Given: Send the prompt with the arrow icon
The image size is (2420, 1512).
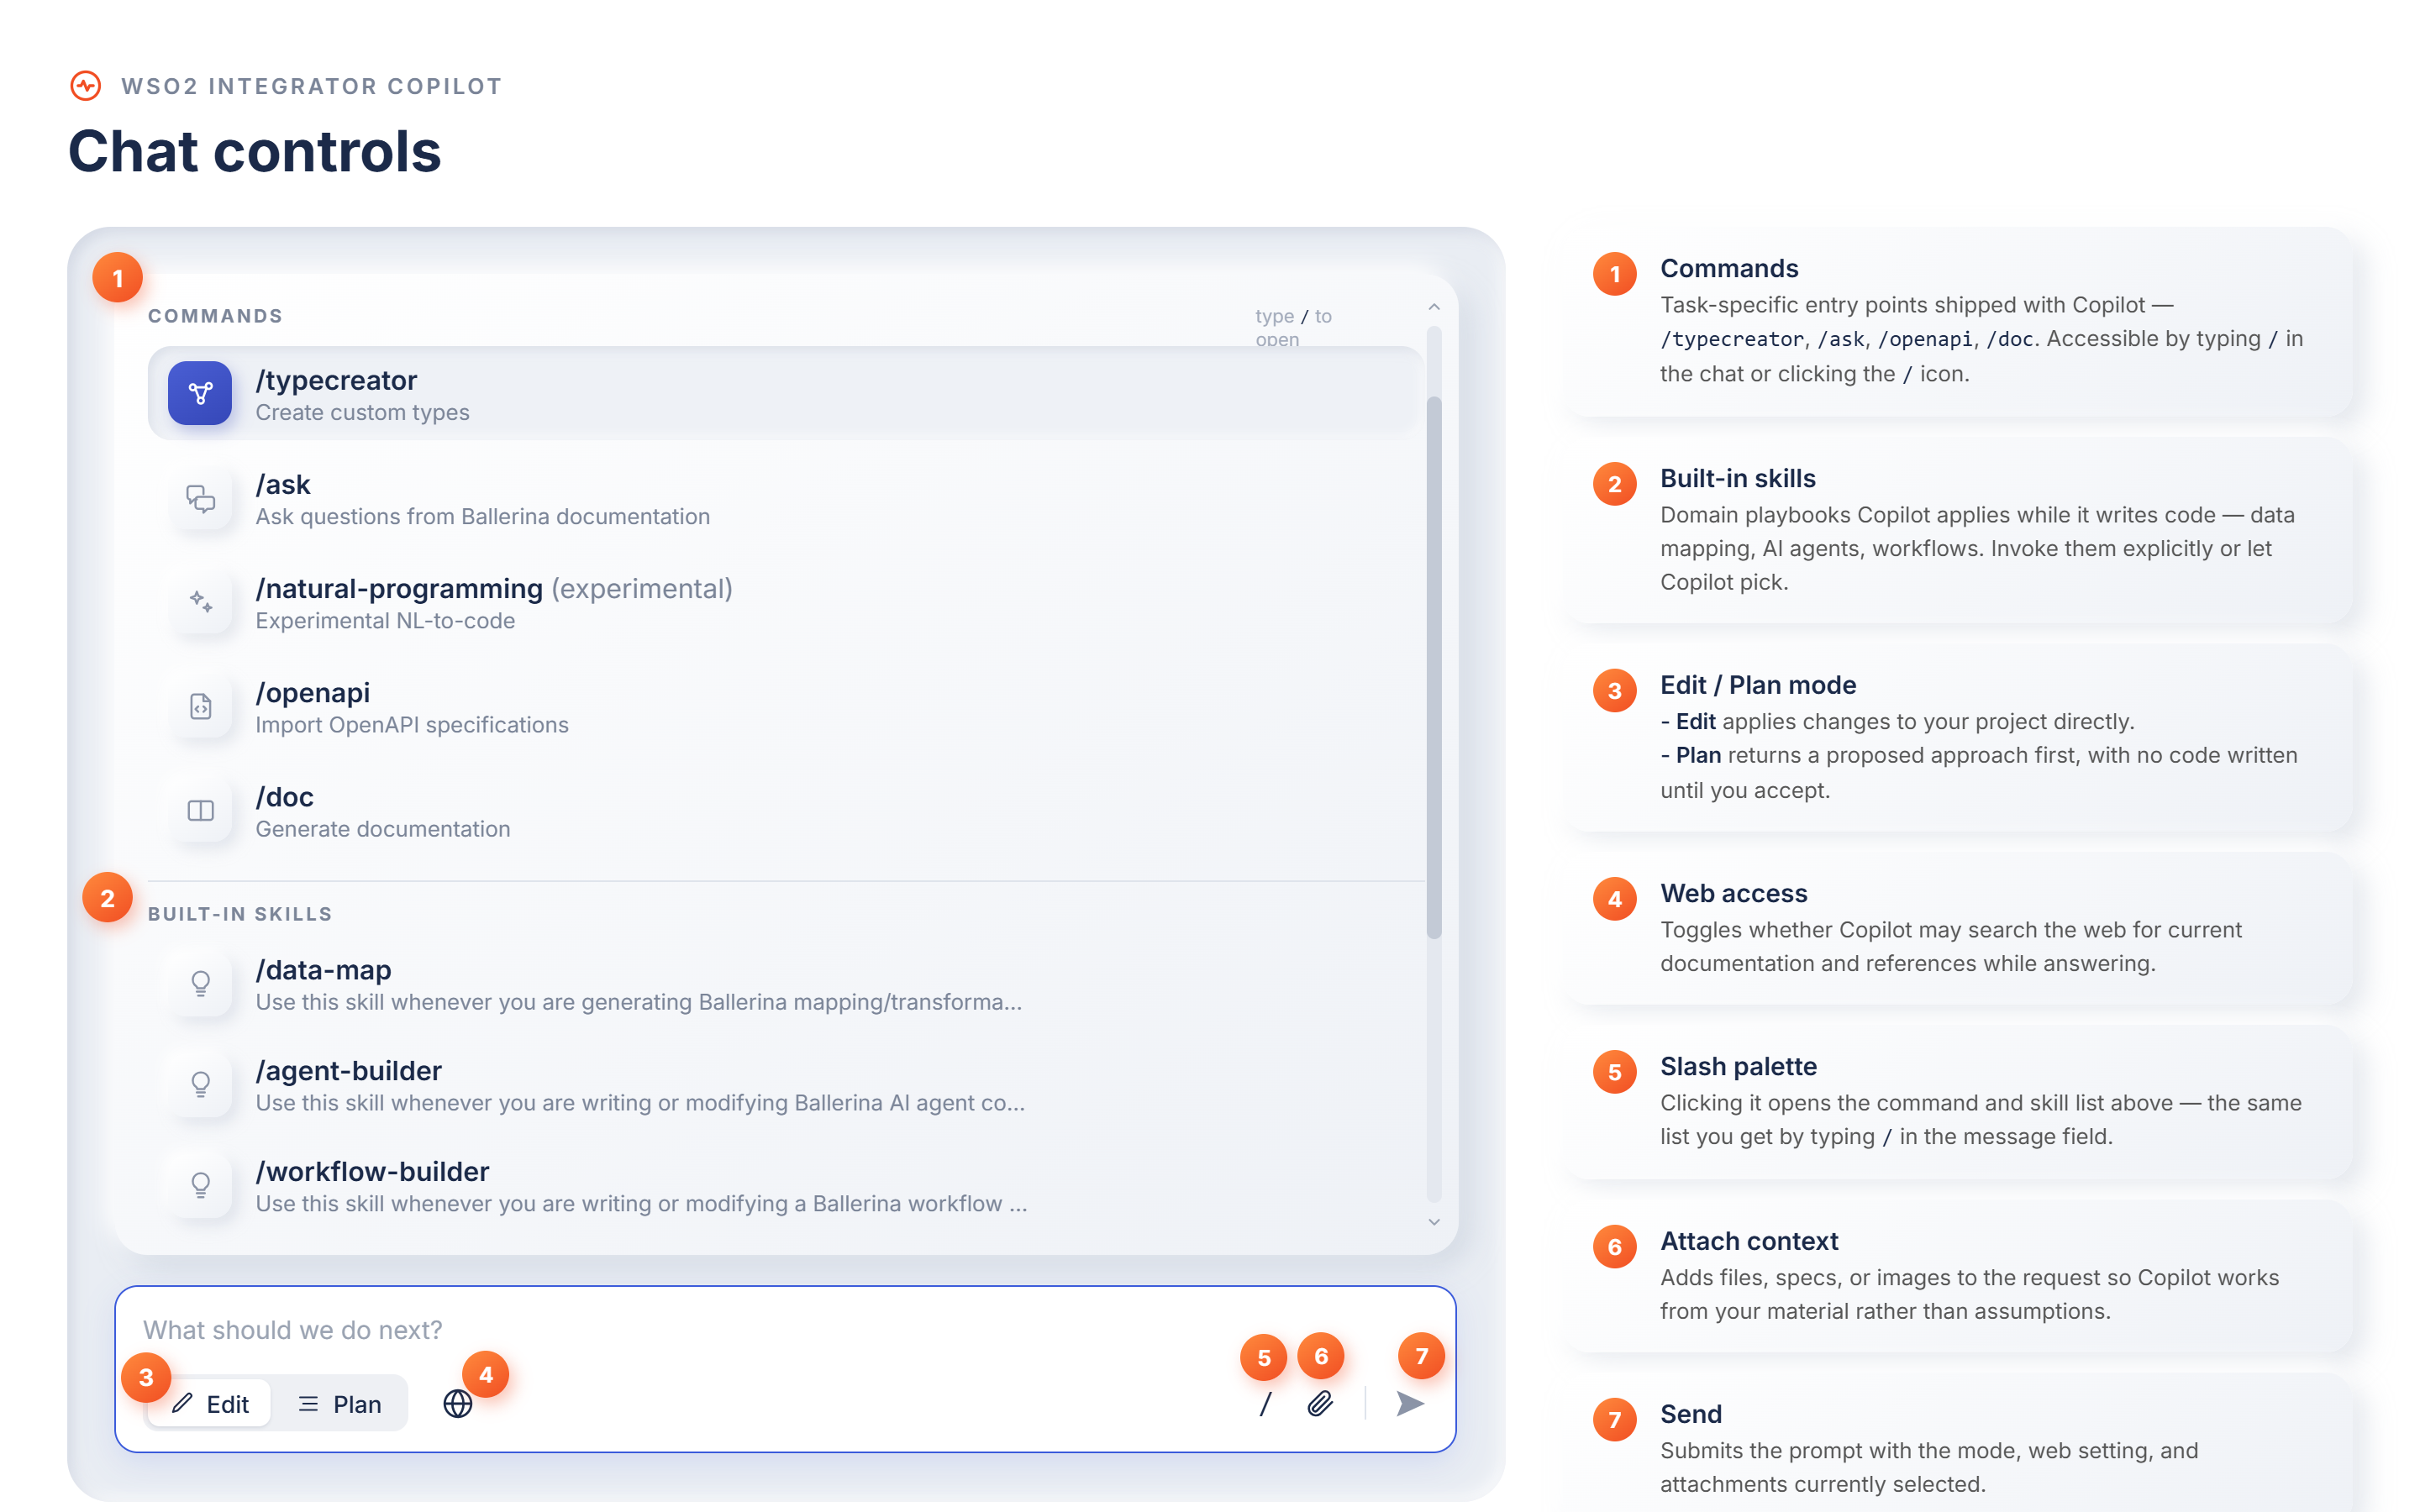Looking at the screenshot, I should click(x=1410, y=1404).
